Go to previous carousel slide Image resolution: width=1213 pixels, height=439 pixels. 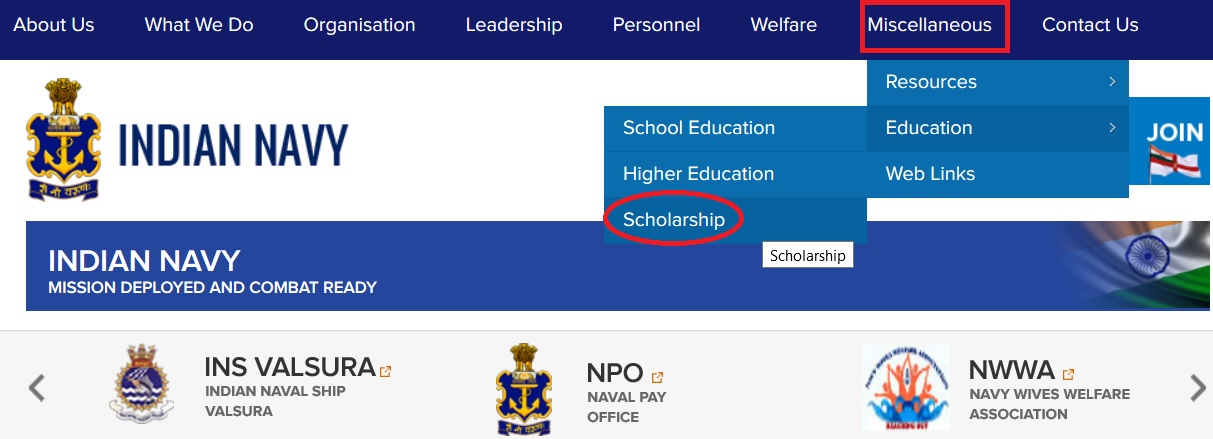click(x=37, y=387)
